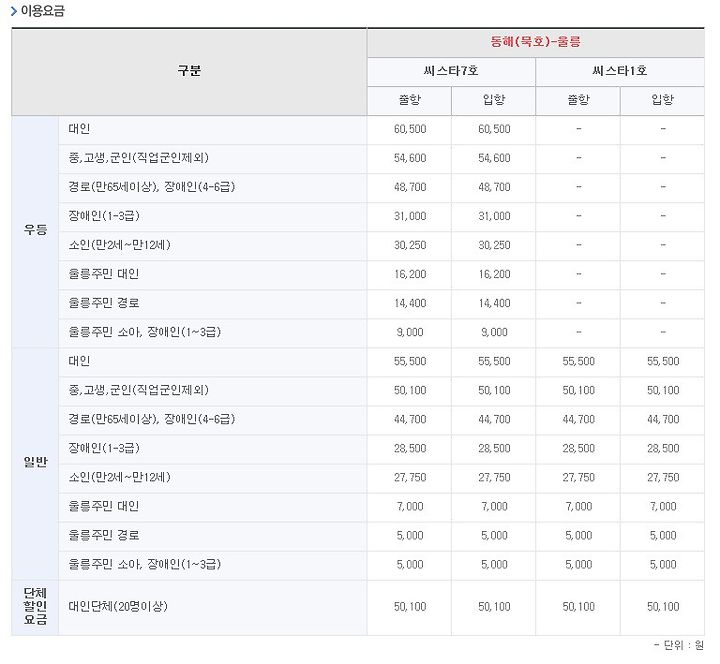The image size is (720, 664).
Task: Click 경로(만65세이상) row label in 일반 section
Action: pyautogui.click(x=152, y=419)
